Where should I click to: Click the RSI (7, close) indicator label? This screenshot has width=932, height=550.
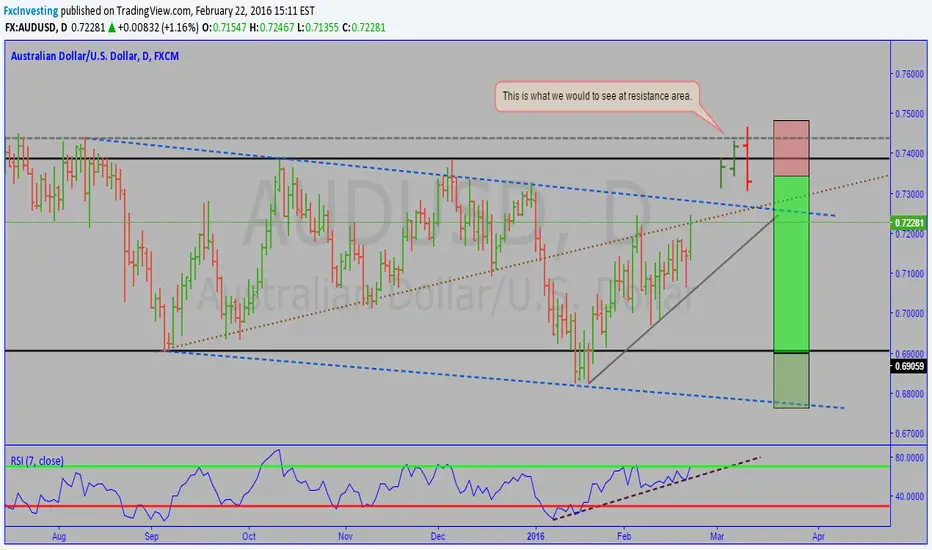(x=37, y=461)
